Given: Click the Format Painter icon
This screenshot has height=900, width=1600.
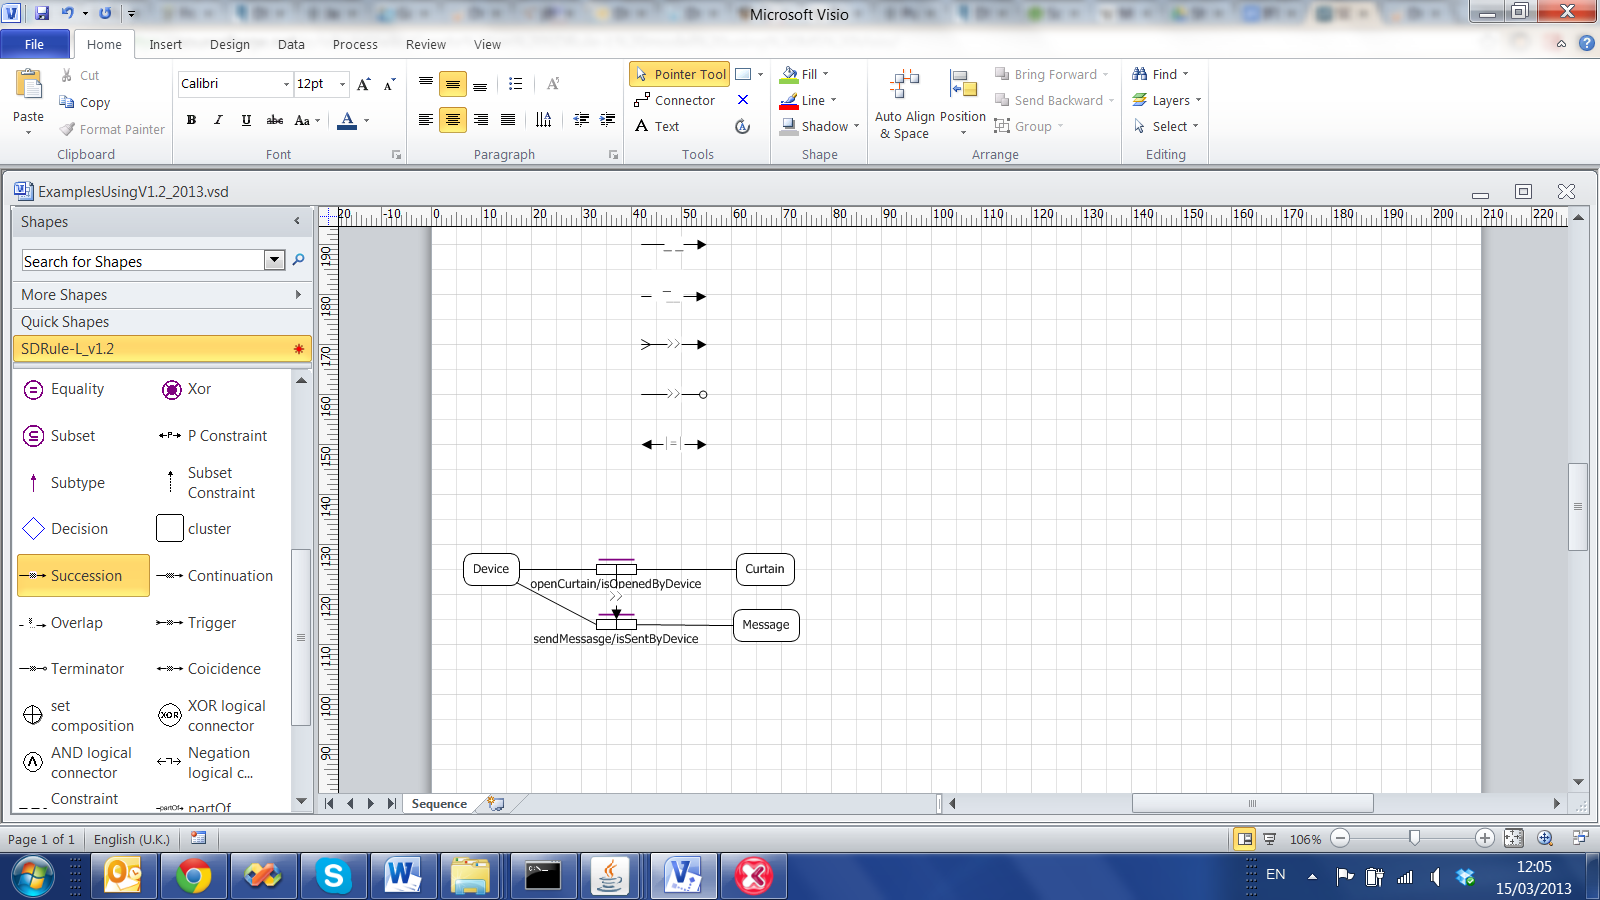Looking at the screenshot, I should click(x=67, y=129).
